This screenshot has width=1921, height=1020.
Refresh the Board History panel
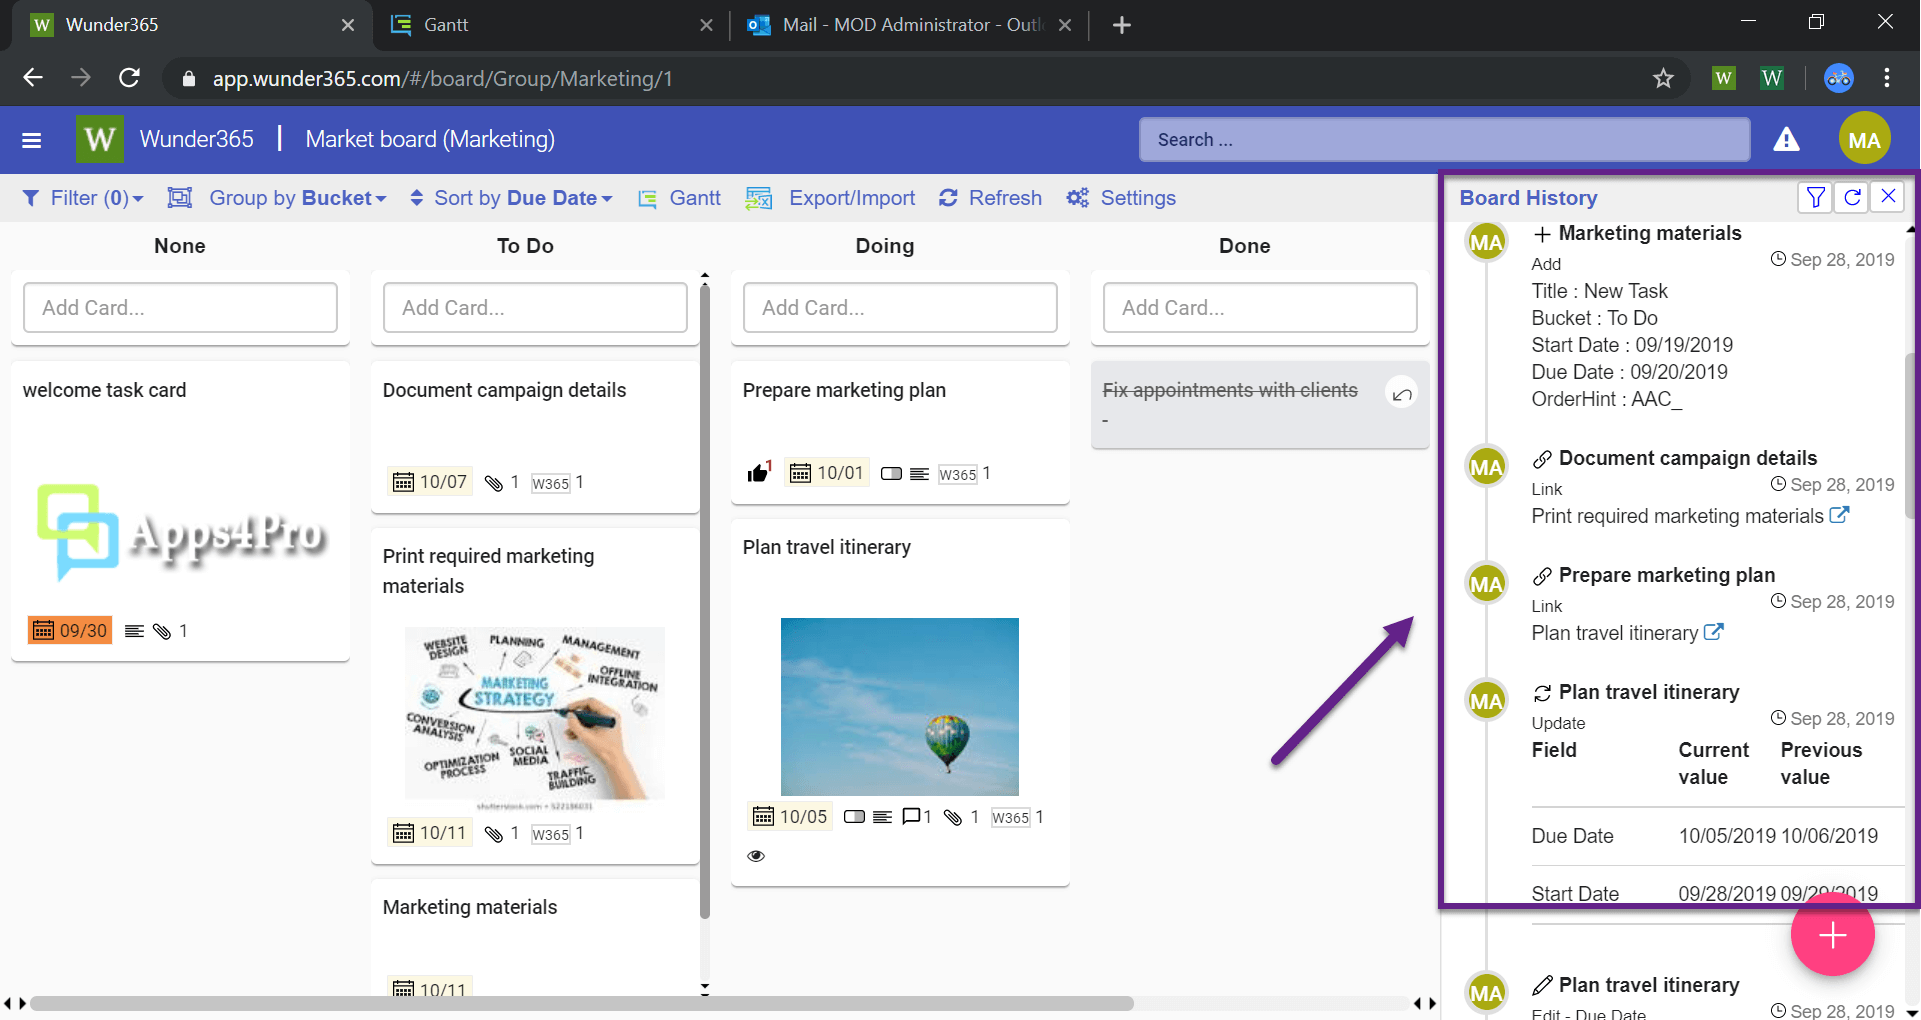point(1852,197)
